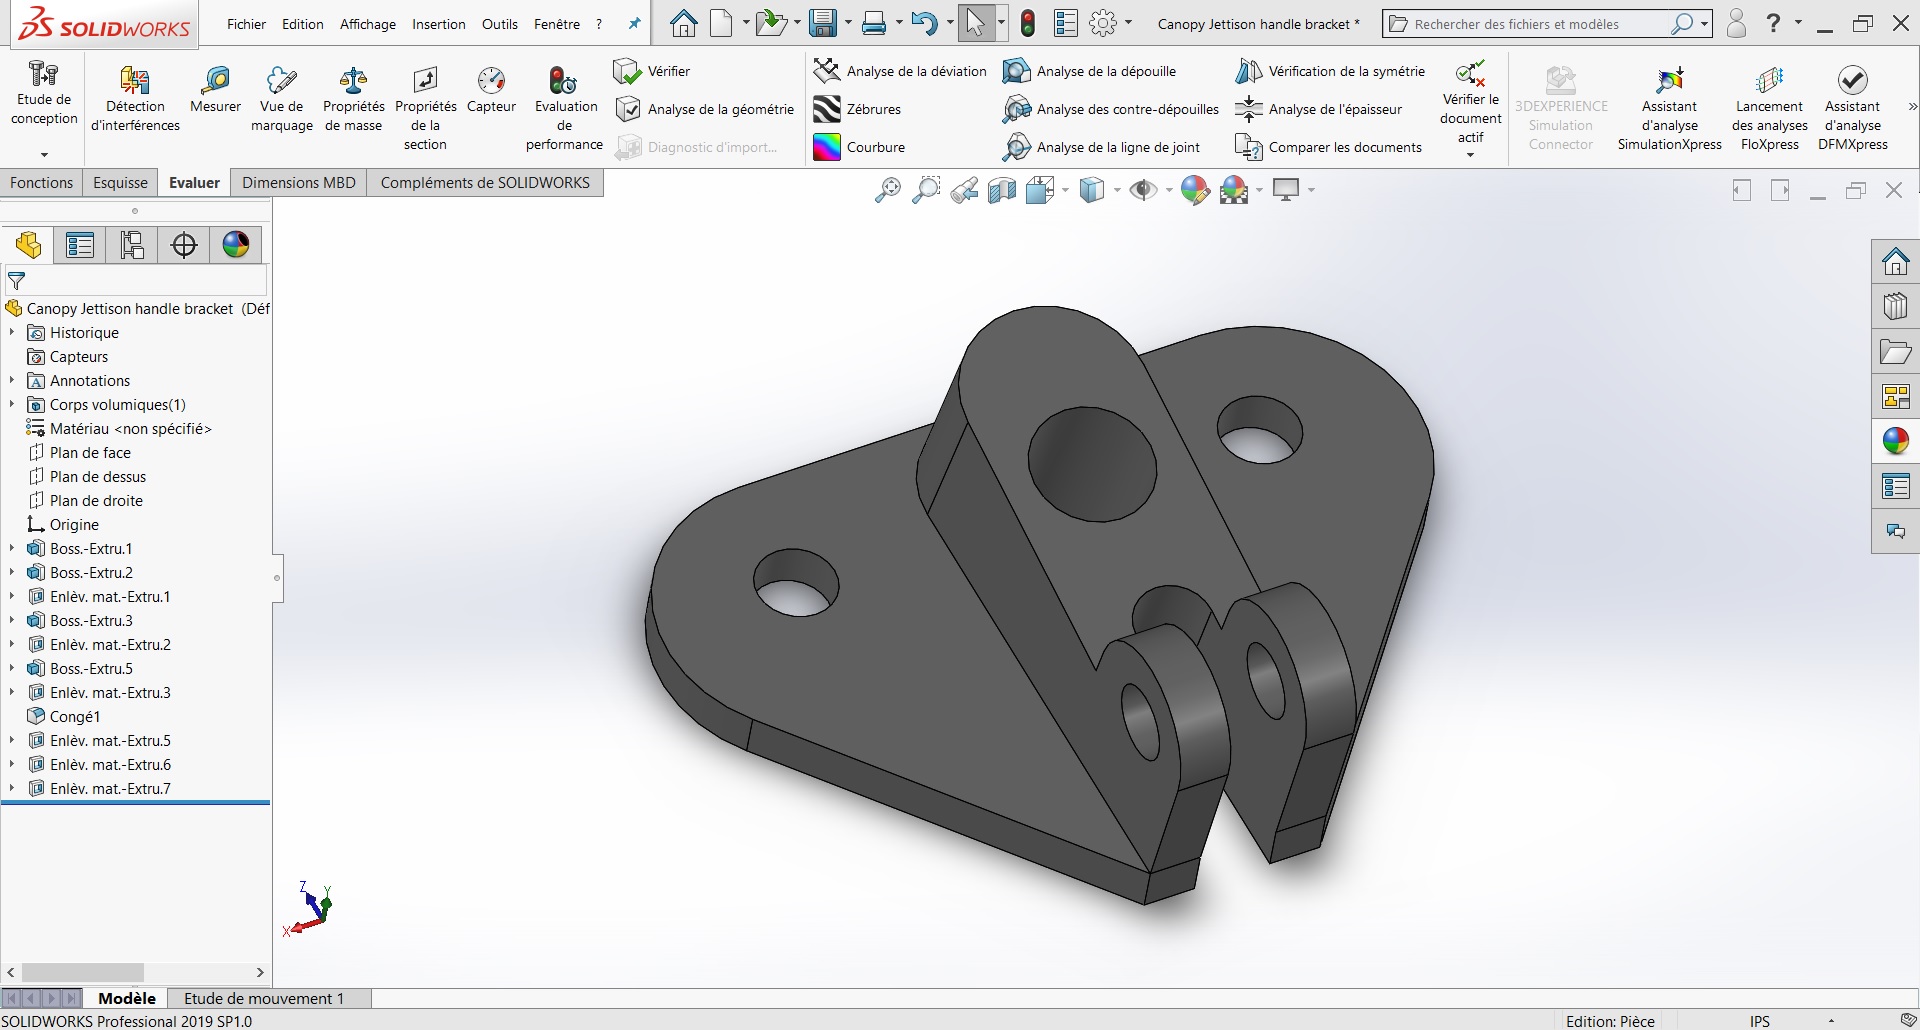Click the Rebuild traffic light icon
The height and width of the screenshot is (1030, 1920).
(x=1027, y=24)
